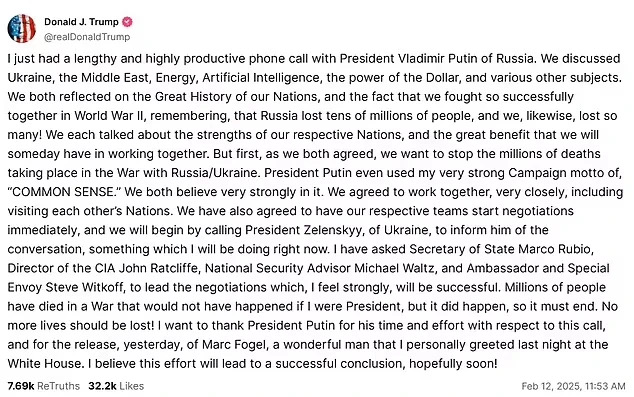Screen dimensions: 634x397
Task: Click the quoted "COMMON SENSE." text
Action: tap(64, 192)
